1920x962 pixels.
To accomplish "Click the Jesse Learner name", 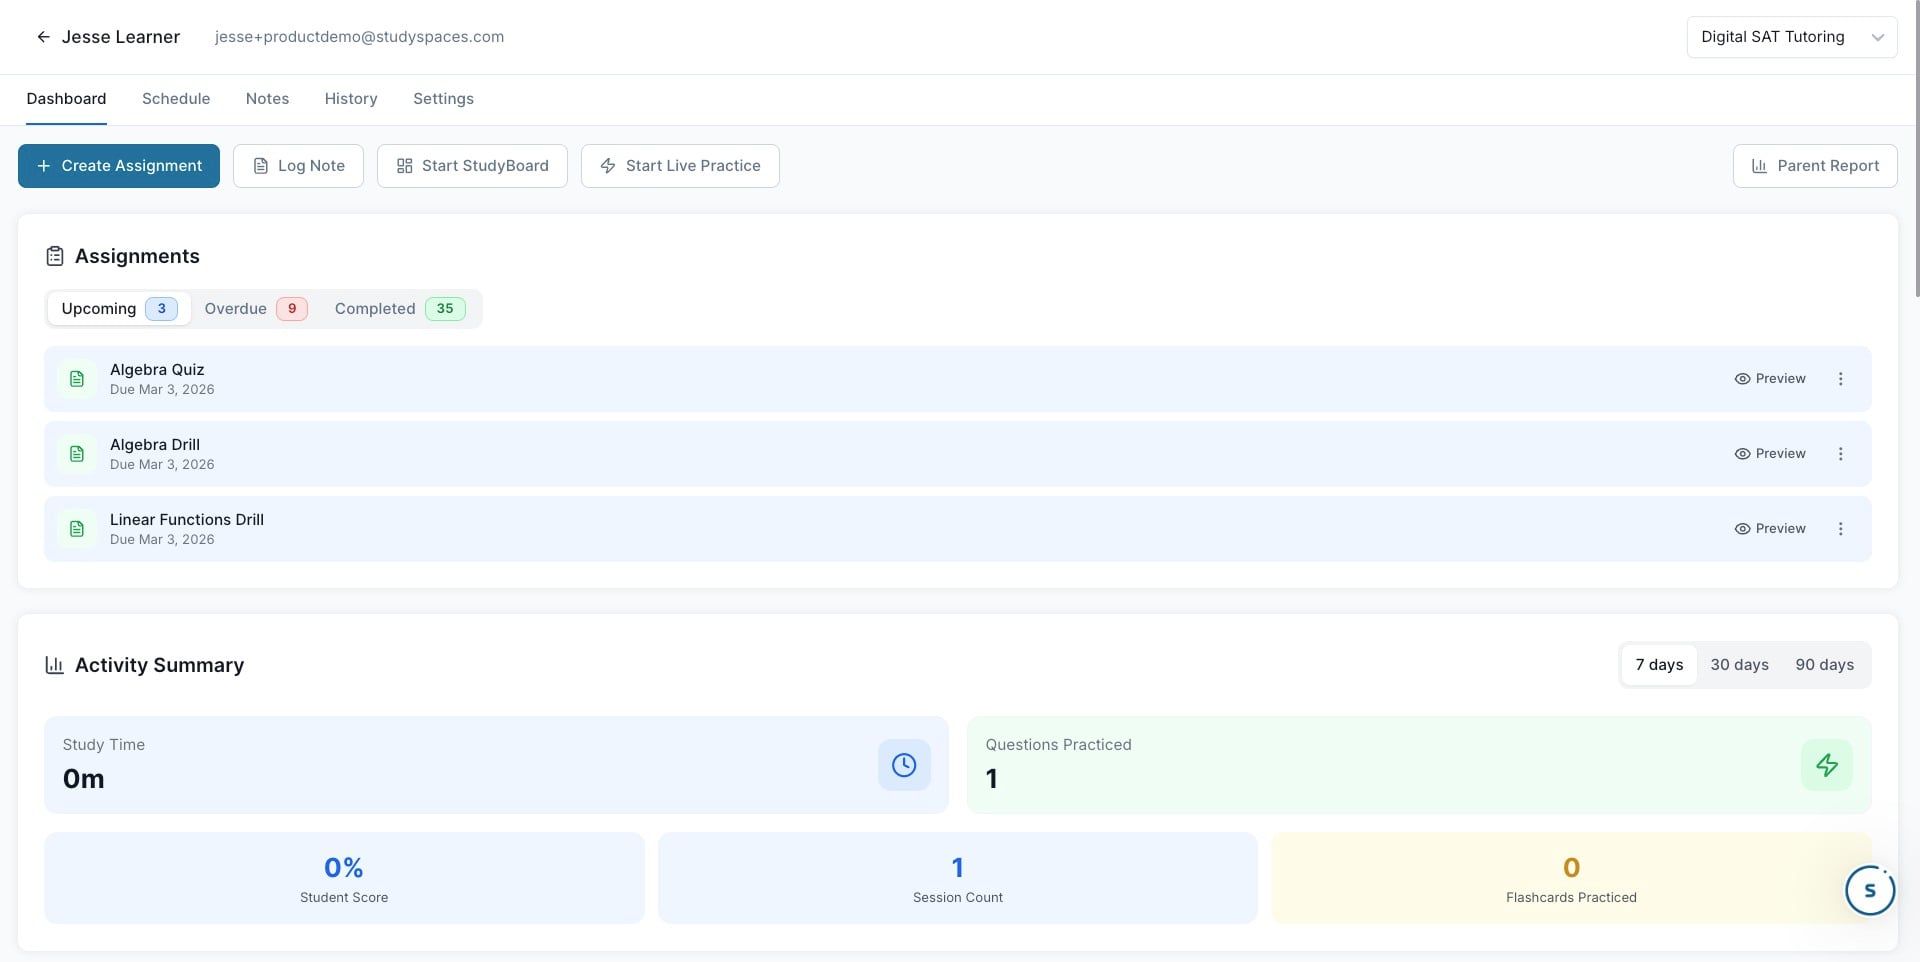I will 121,37.
